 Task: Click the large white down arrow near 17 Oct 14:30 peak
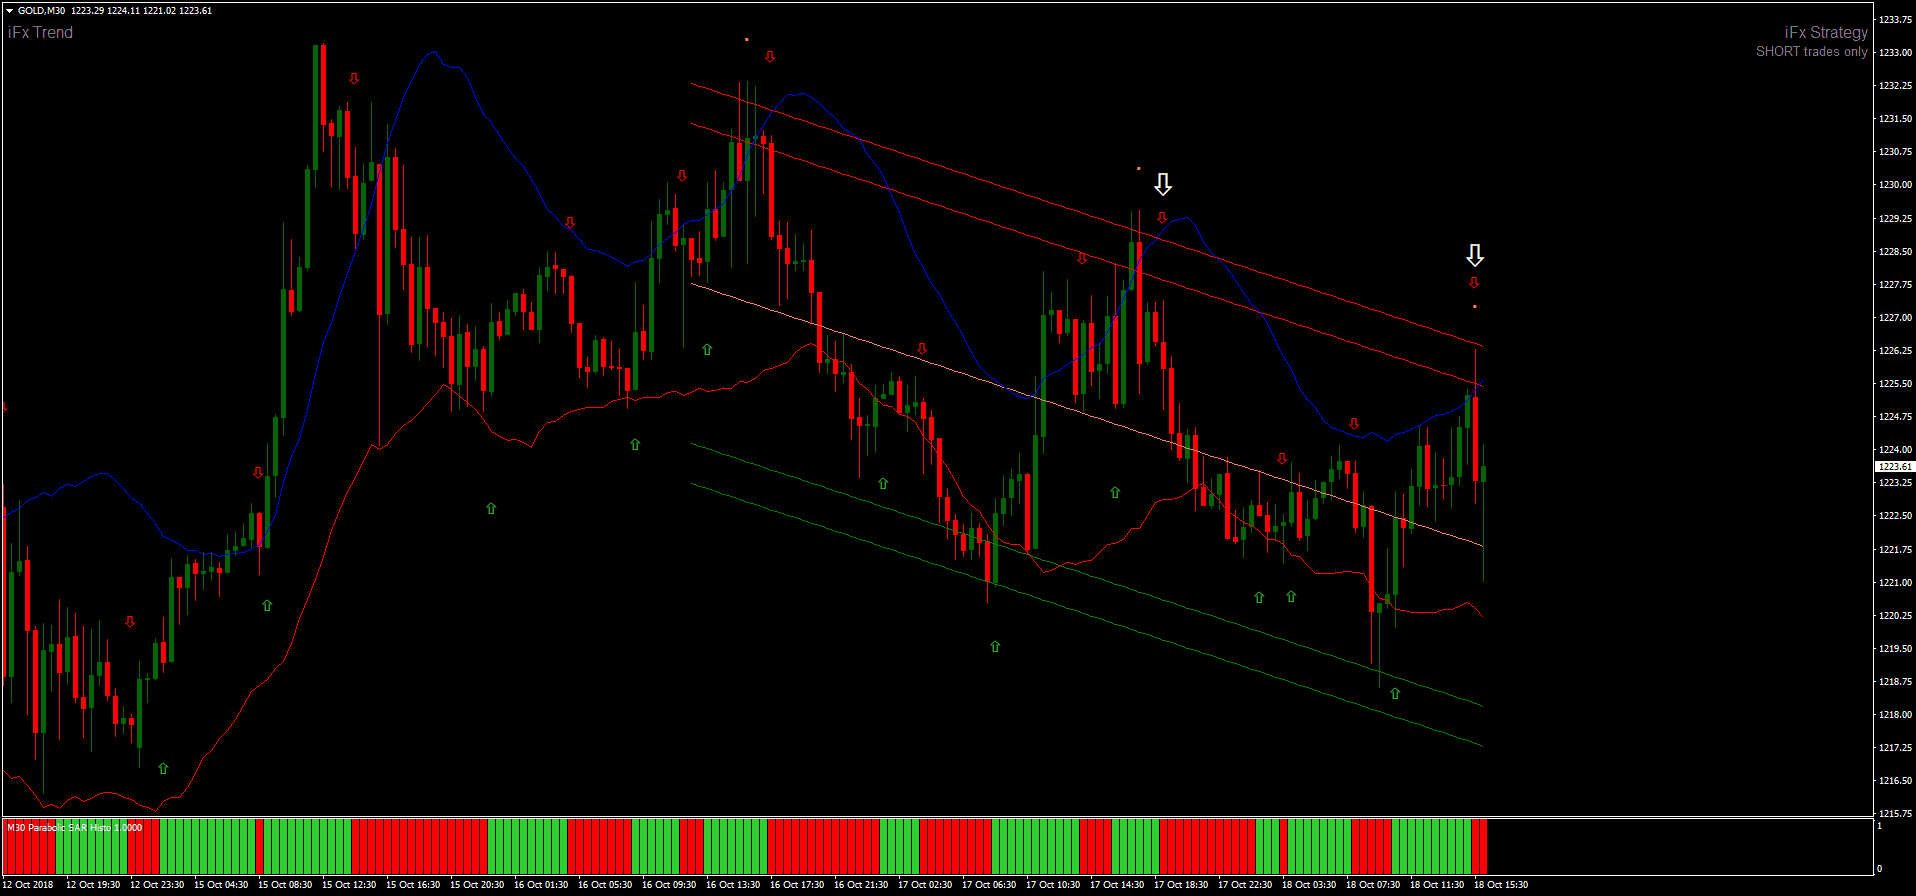1162,184
